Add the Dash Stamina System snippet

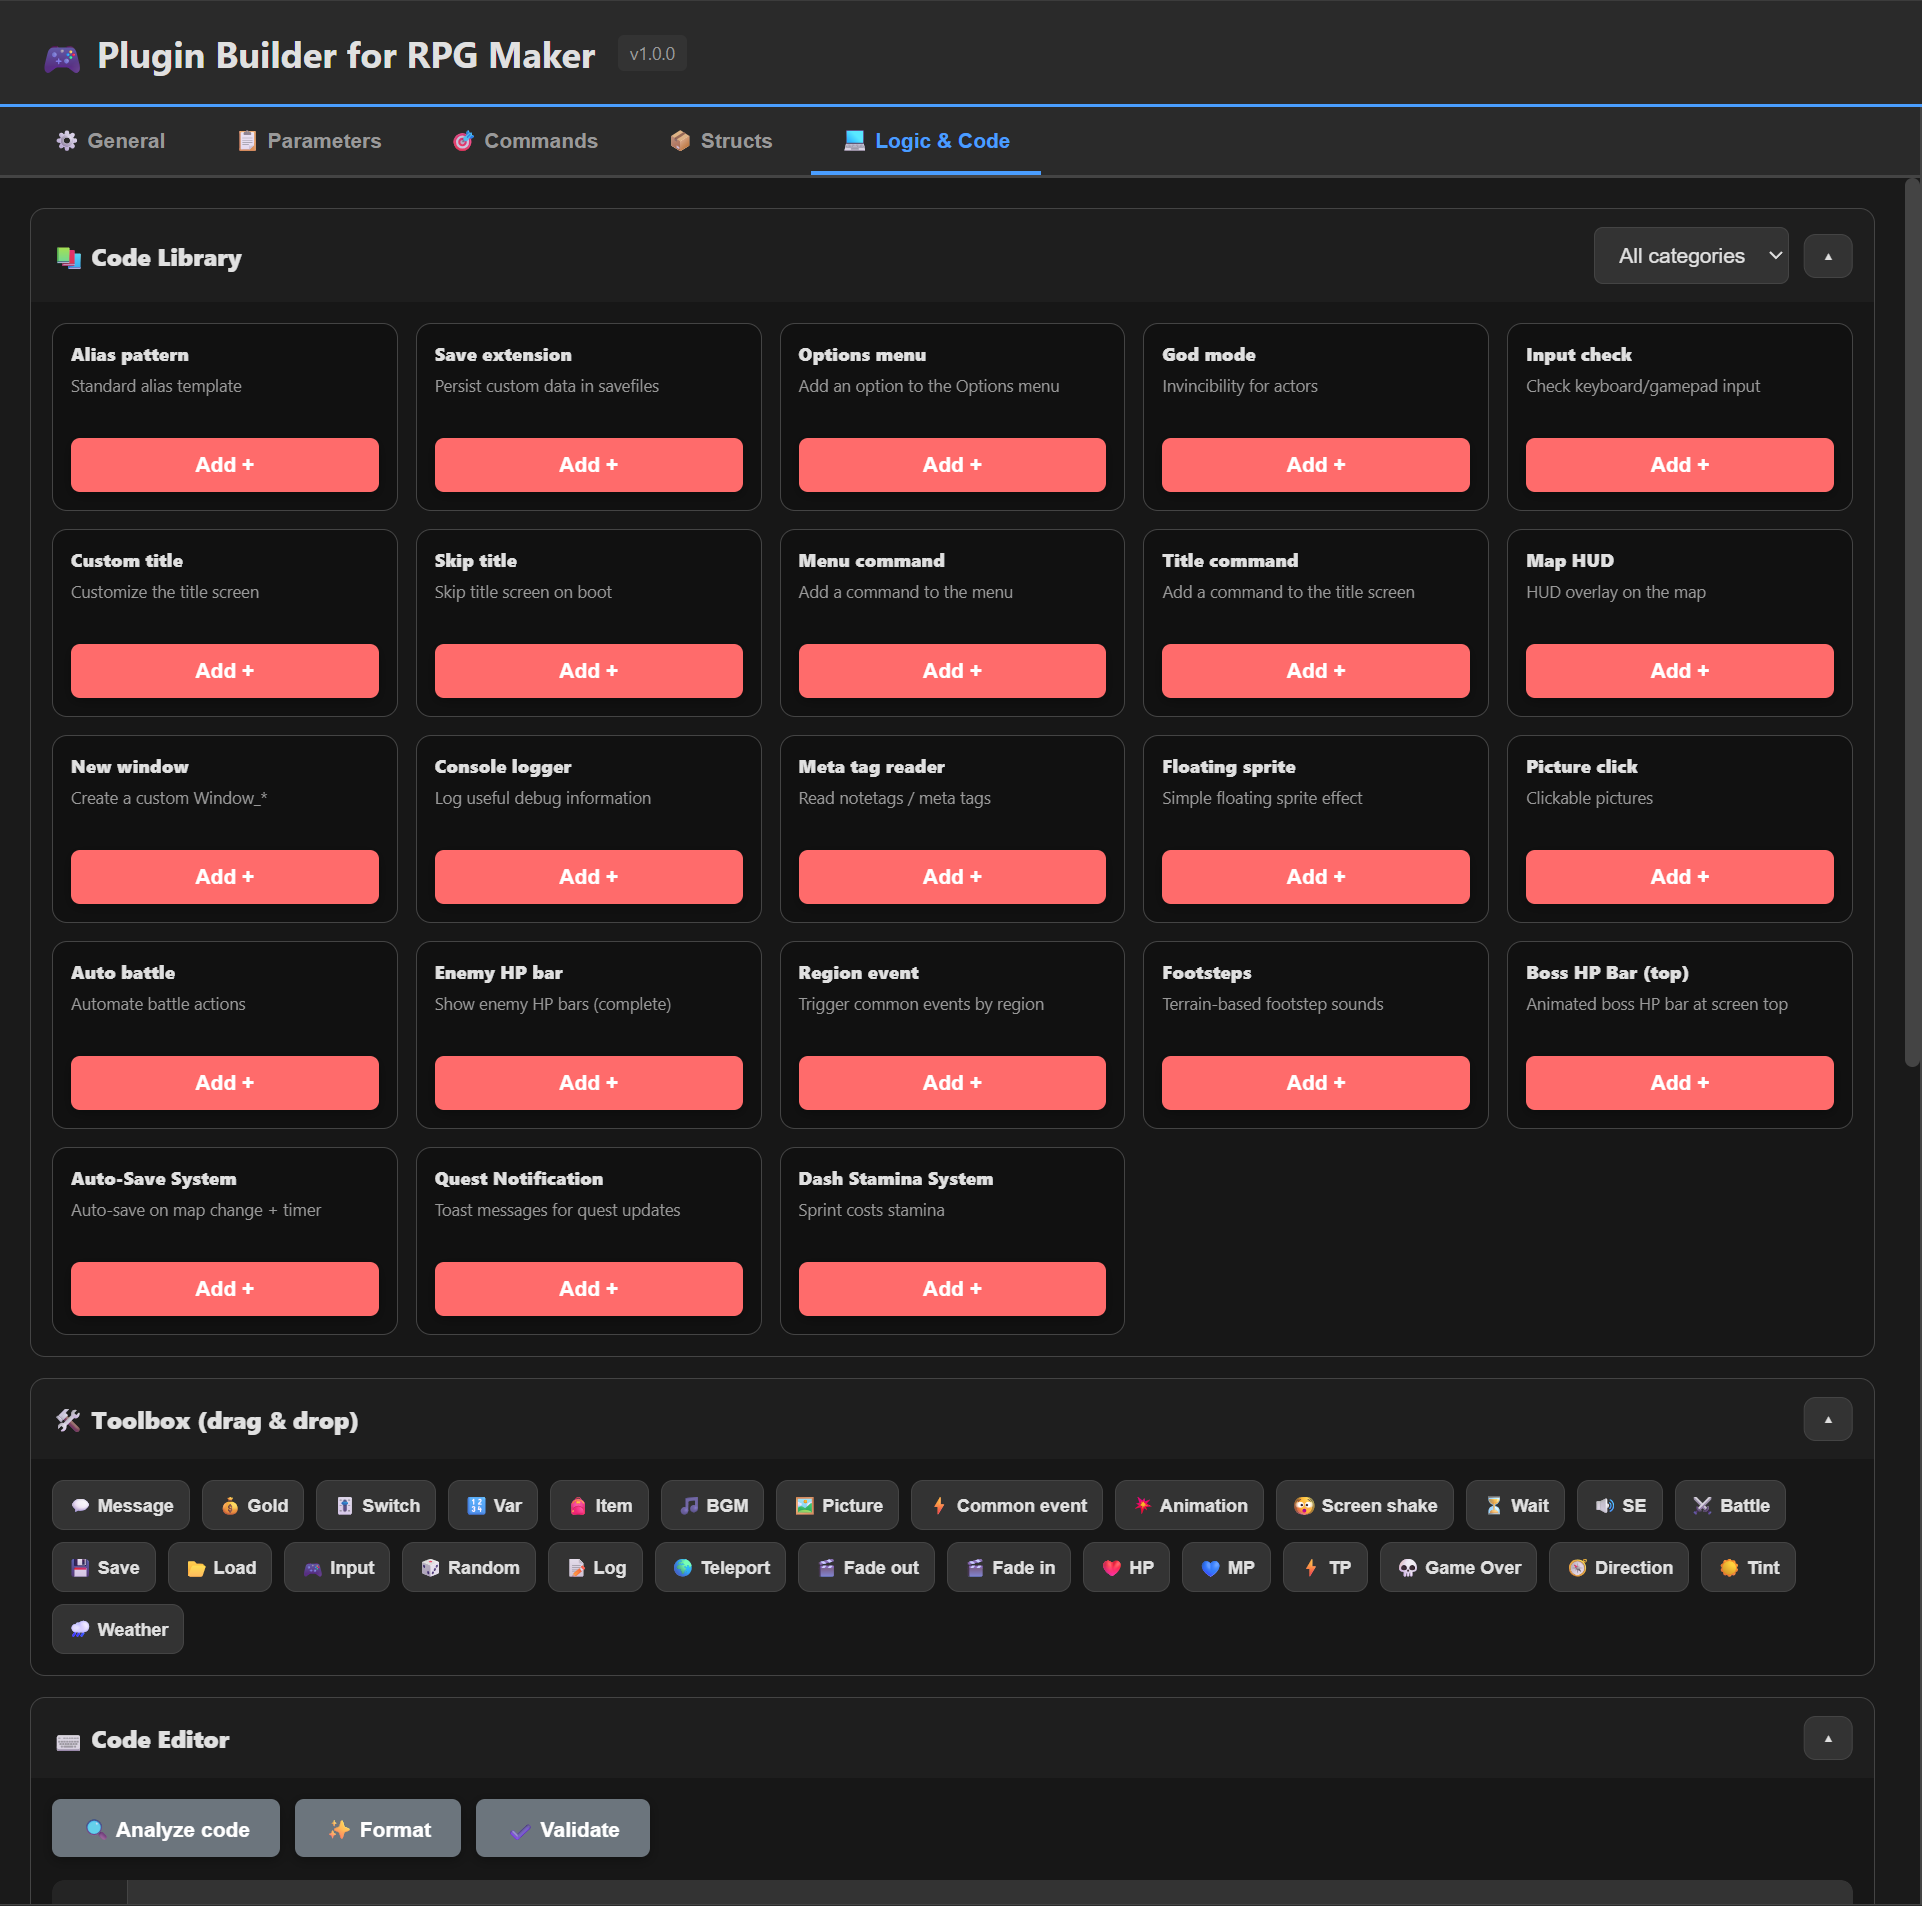(951, 1289)
